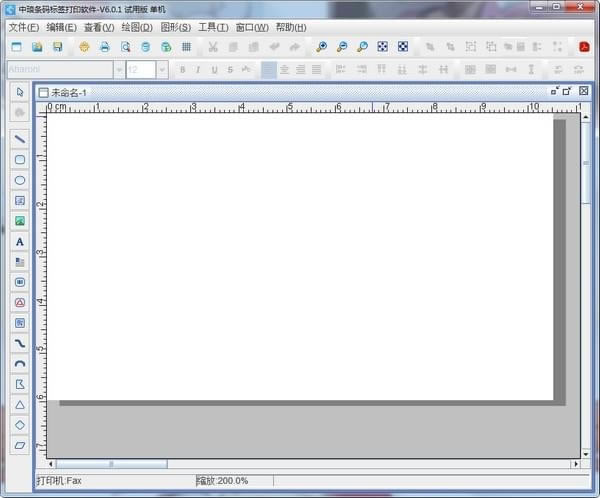Select the ellipse drawing tool
Screen dimensions: 600x498
pos(20,180)
